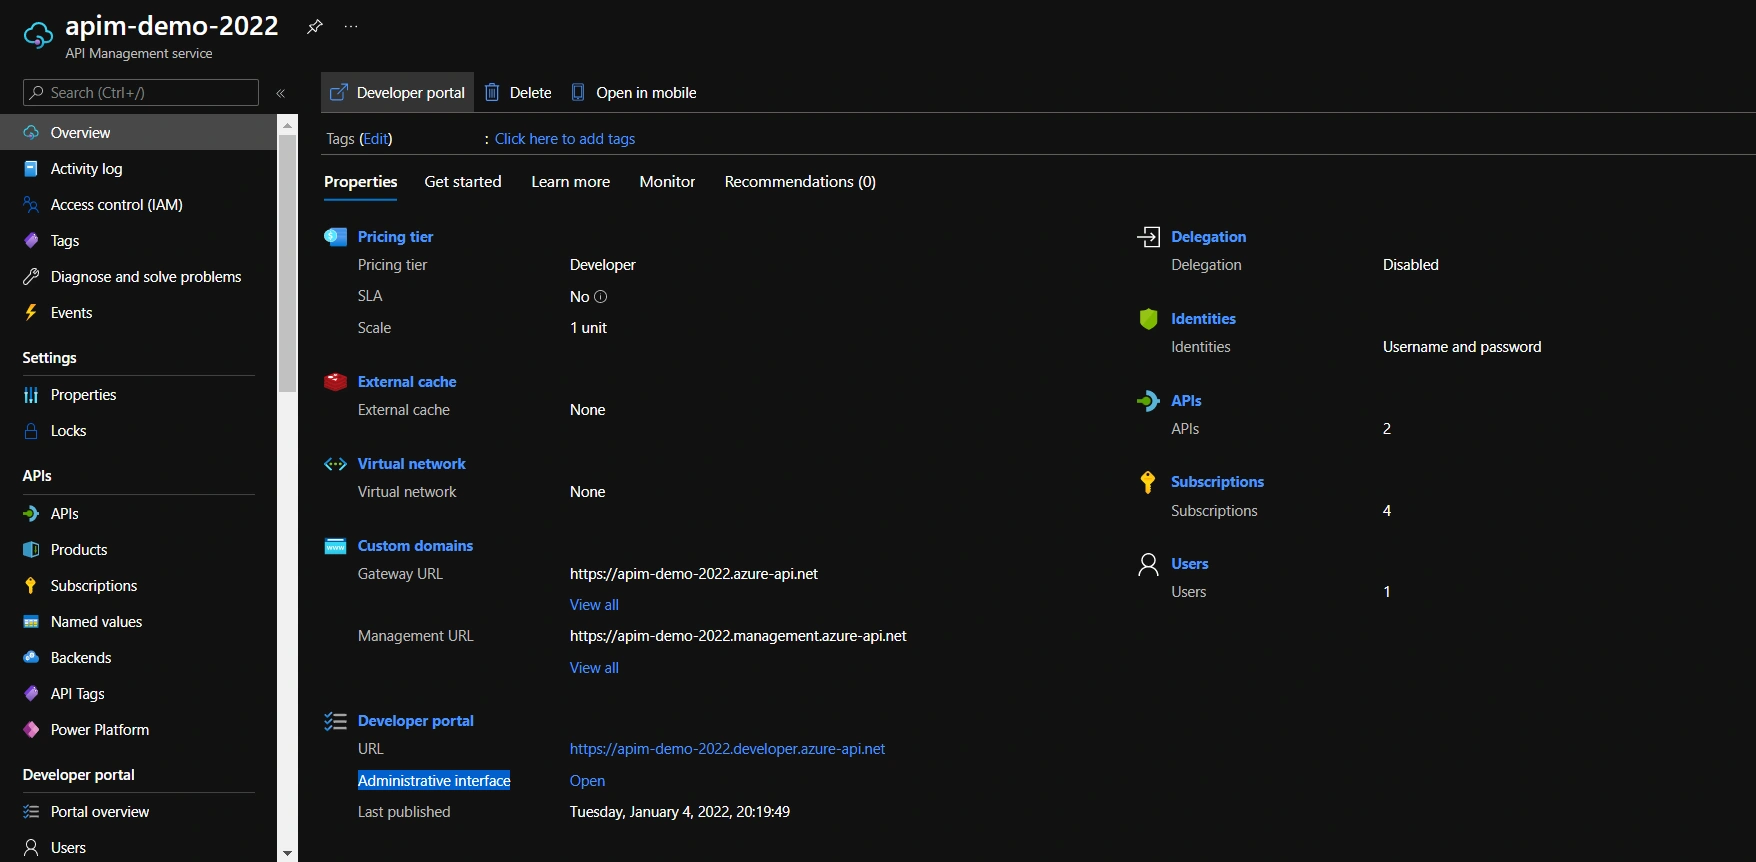
Task: Focus the Search (Ctrl+/) field
Action: [x=141, y=93]
